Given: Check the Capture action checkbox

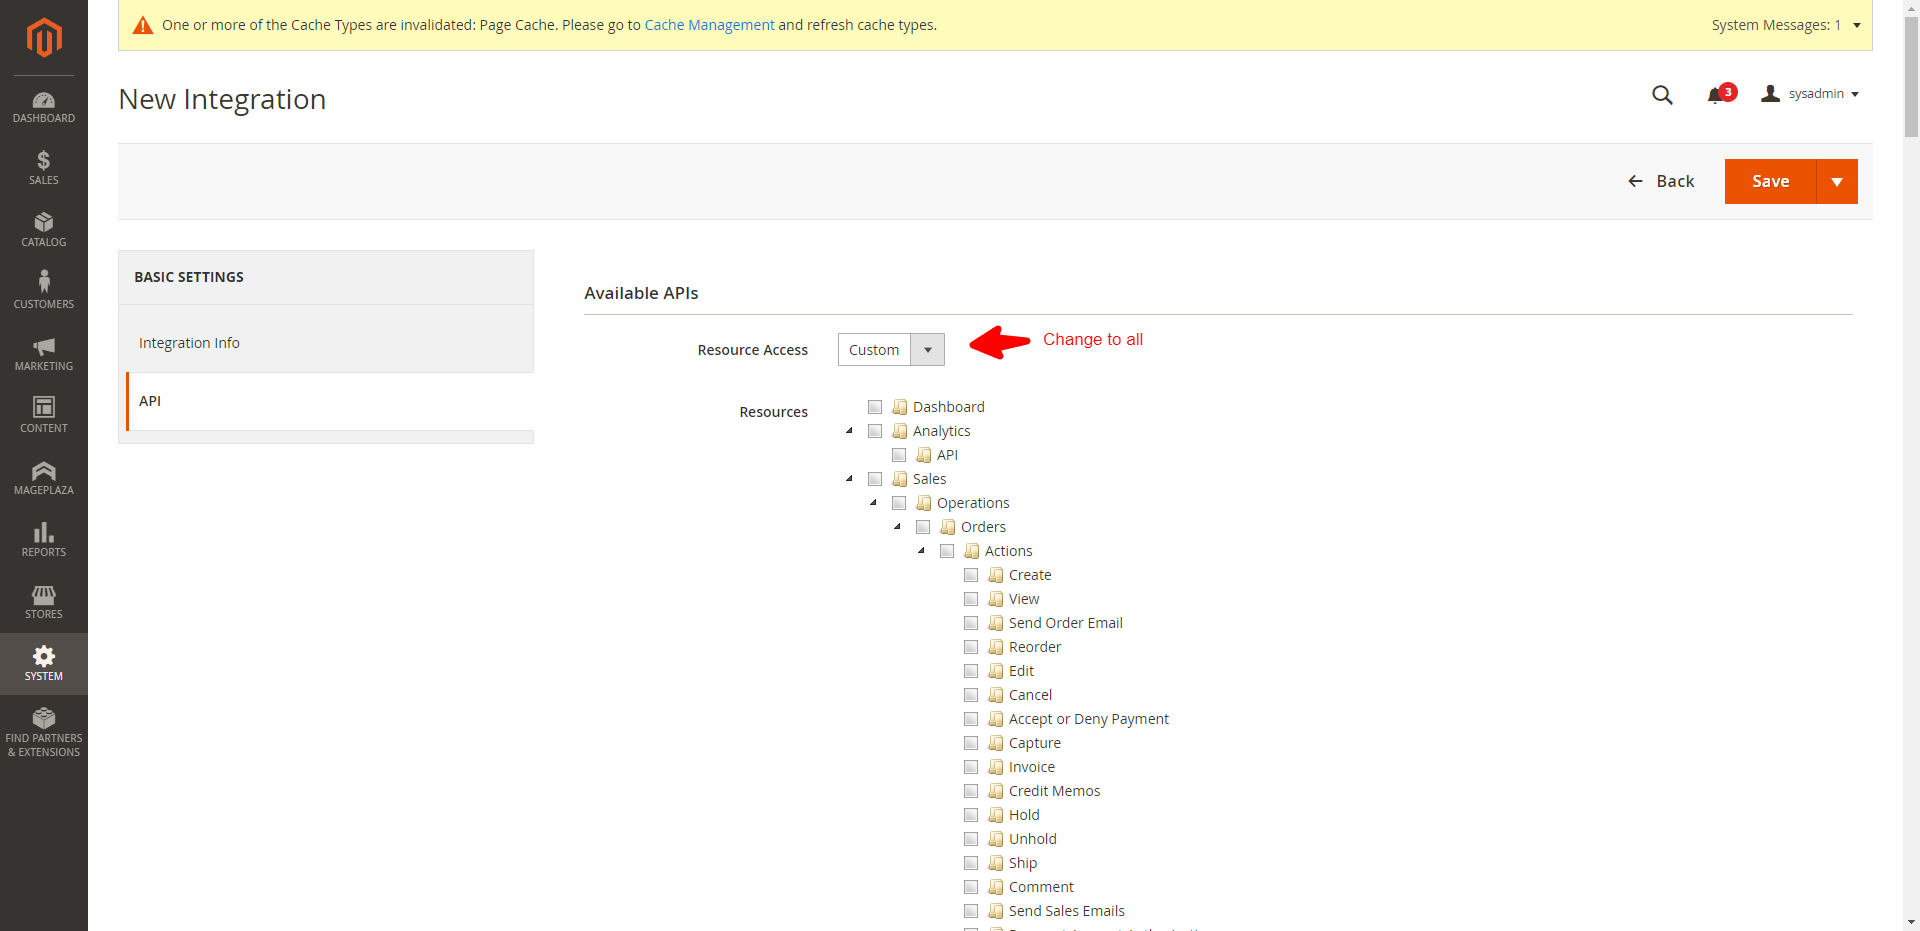Looking at the screenshot, I should click(971, 743).
